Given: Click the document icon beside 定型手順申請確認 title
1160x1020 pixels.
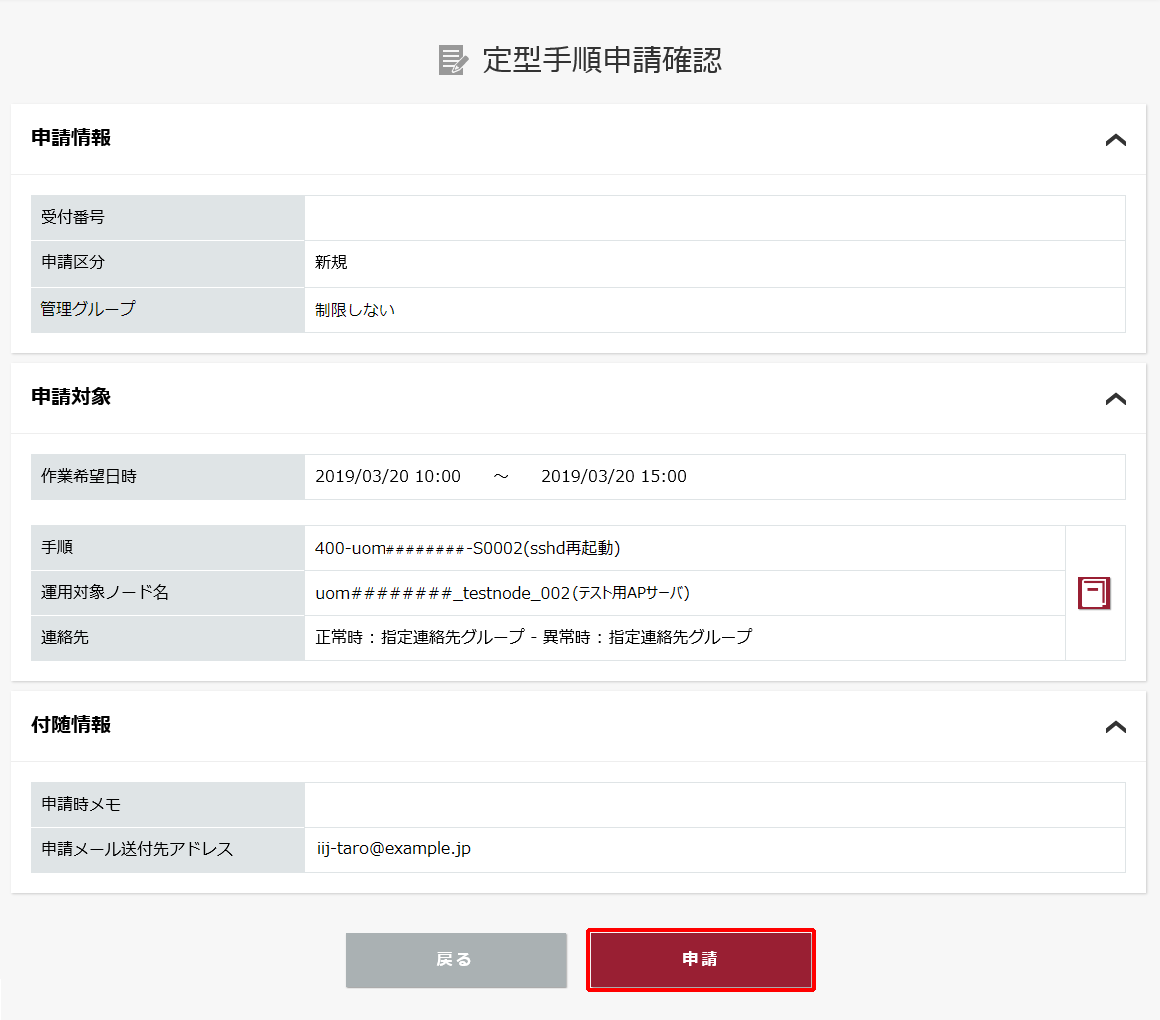Looking at the screenshot, I should click(453, 60).
